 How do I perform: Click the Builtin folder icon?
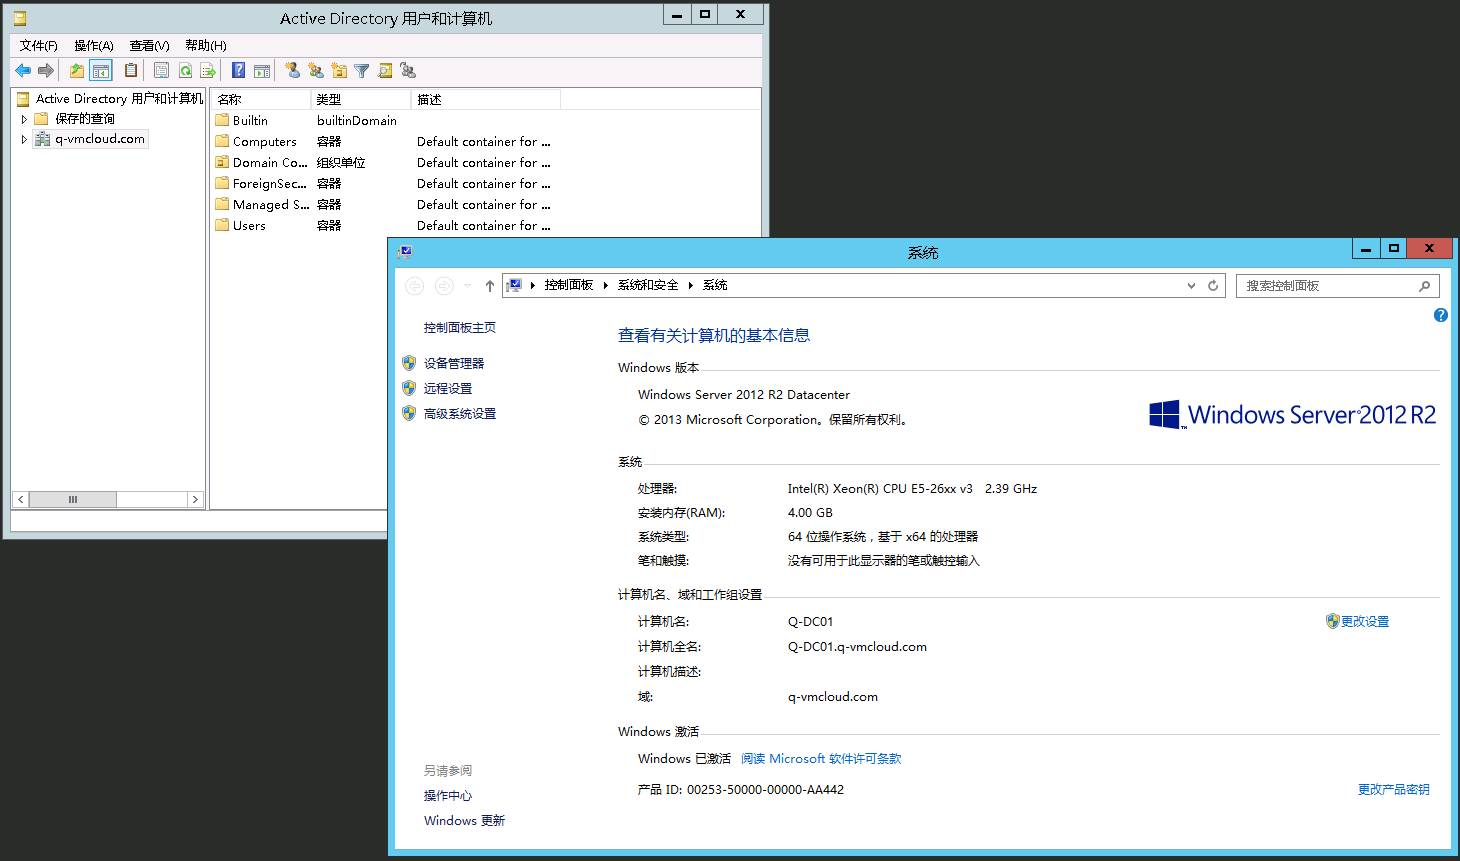click(222, 120)
